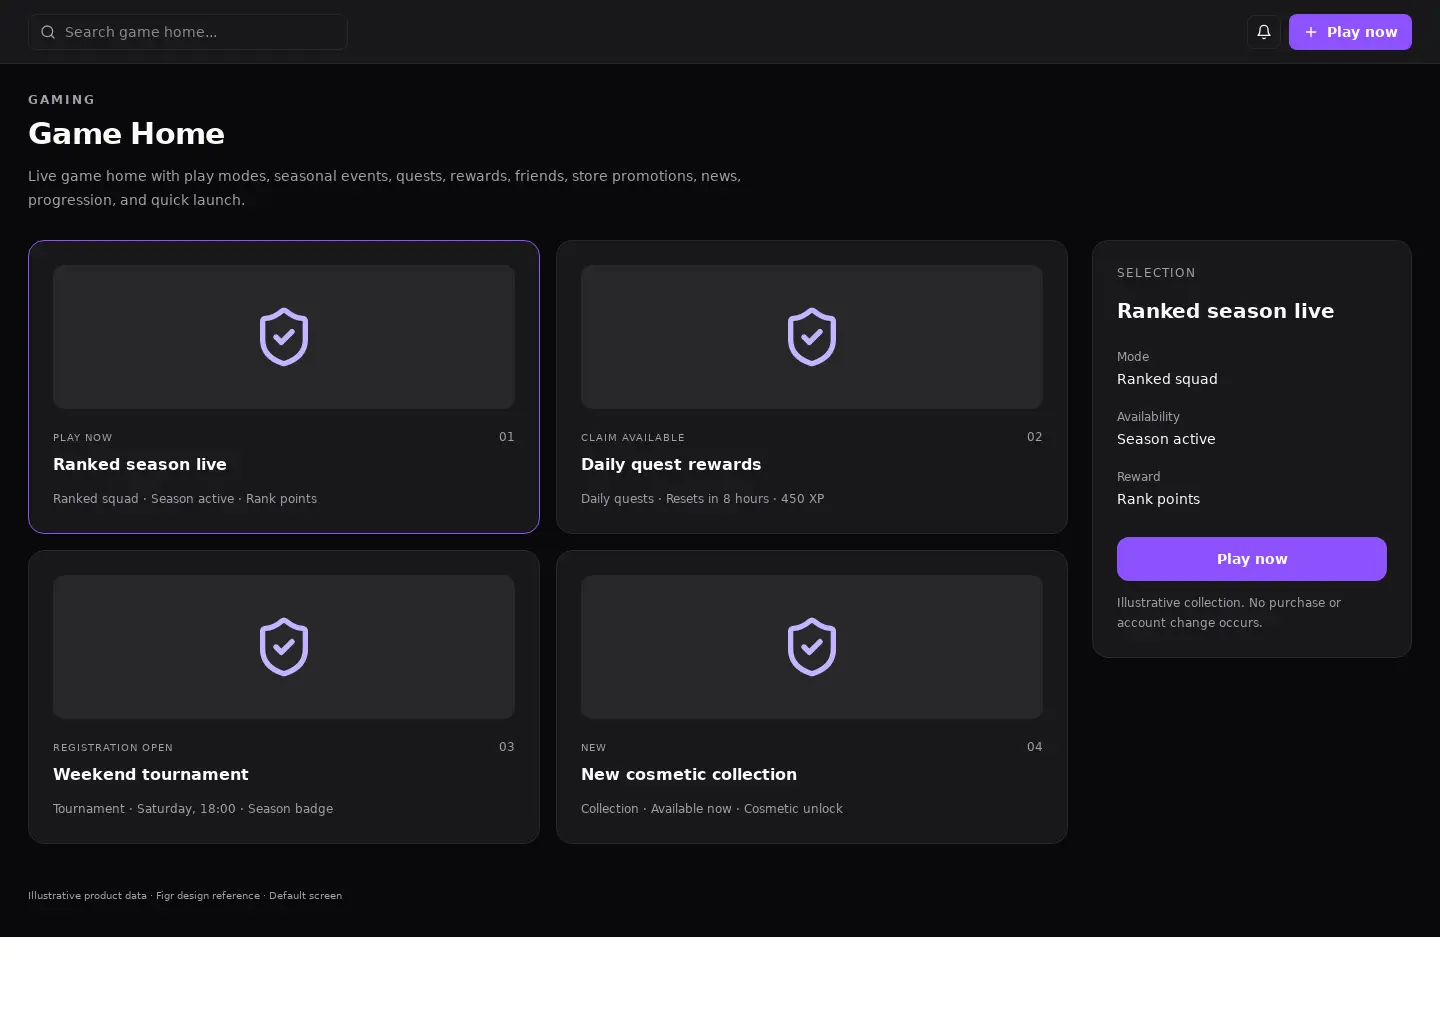This screenshot has width=1440, height=1024.
Task: Click card number 02
Action: pos(1035,437)
